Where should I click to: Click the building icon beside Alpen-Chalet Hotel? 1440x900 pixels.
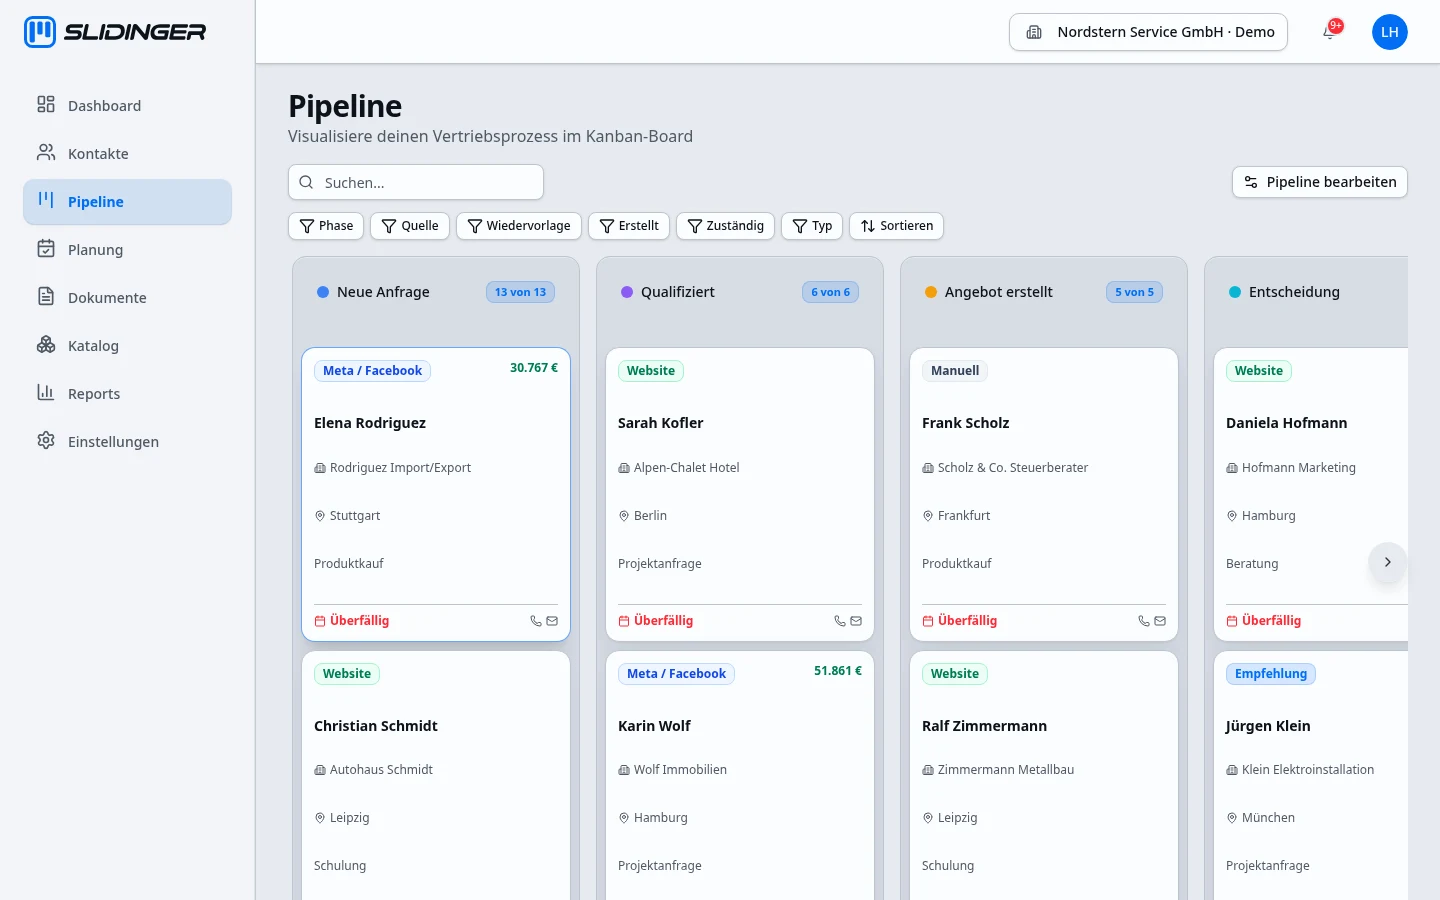(624, 468)
